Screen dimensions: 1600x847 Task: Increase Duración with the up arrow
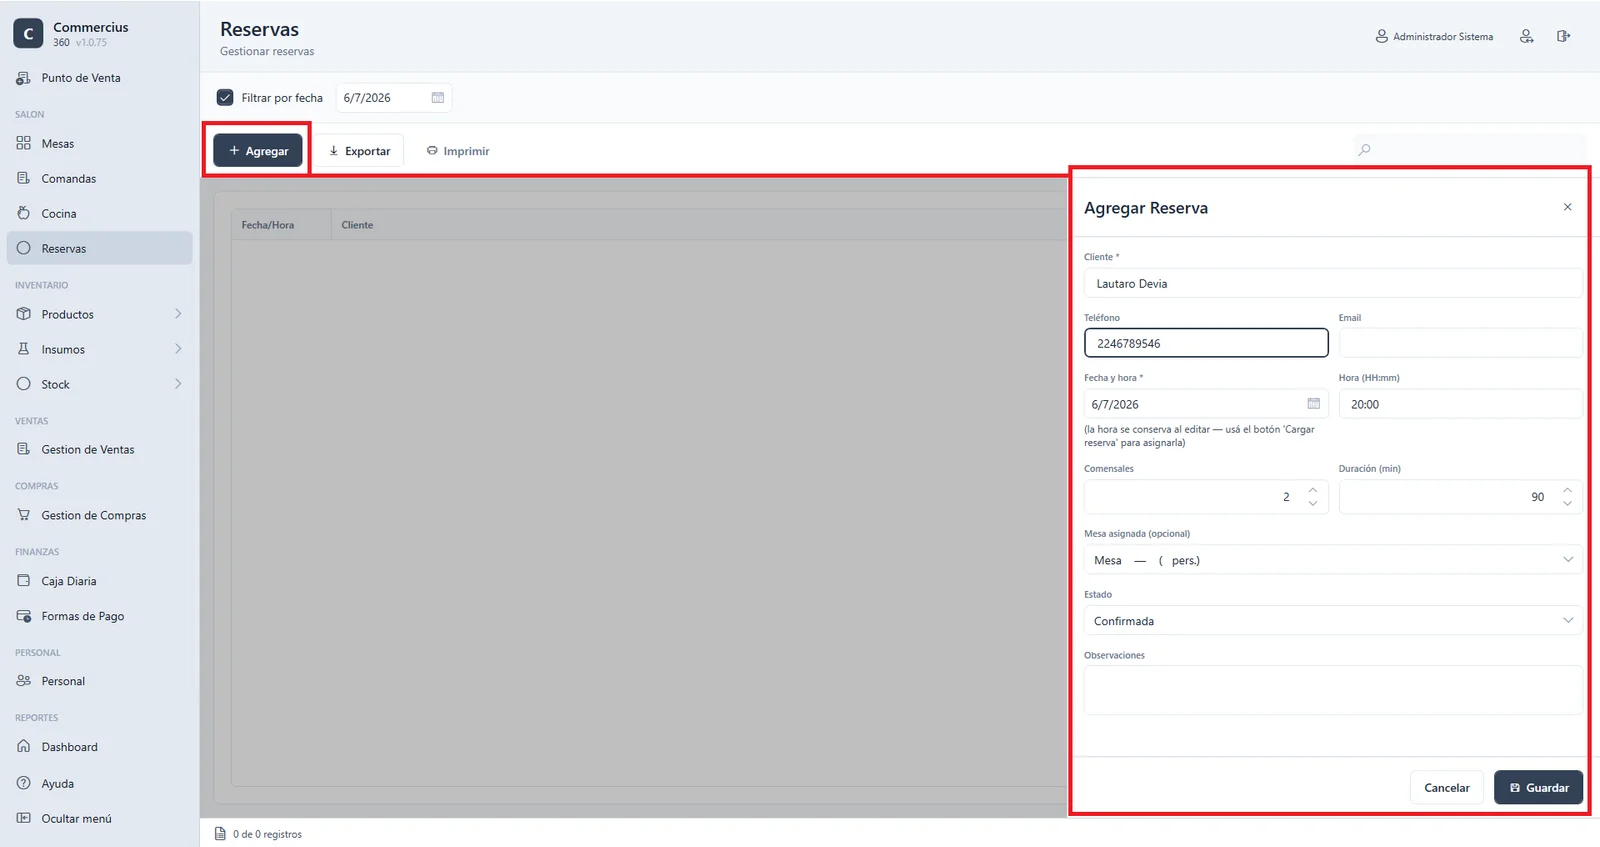coord(1567,490)
